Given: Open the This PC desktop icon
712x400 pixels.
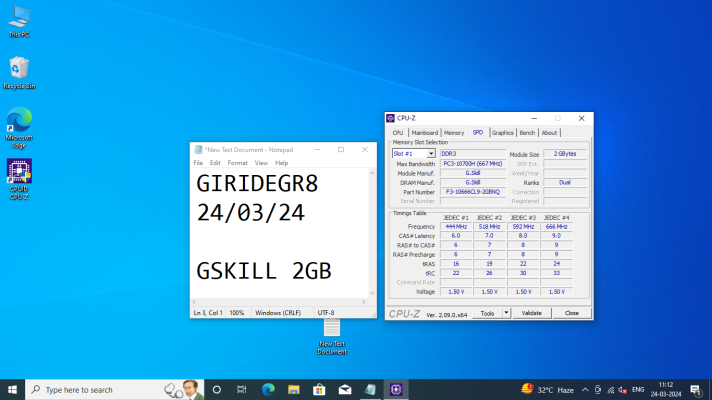Looking at the screenshot, I should (19, 22).
